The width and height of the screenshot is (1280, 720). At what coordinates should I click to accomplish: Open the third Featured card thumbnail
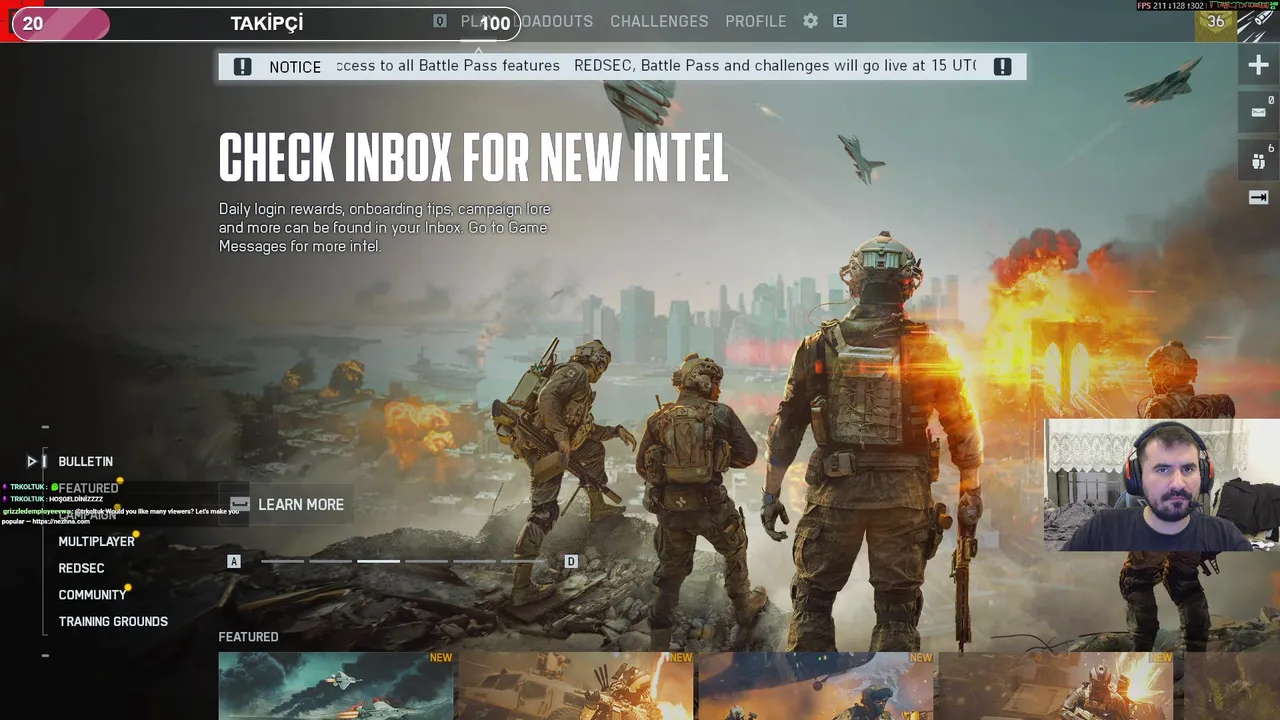click(816, 686)
